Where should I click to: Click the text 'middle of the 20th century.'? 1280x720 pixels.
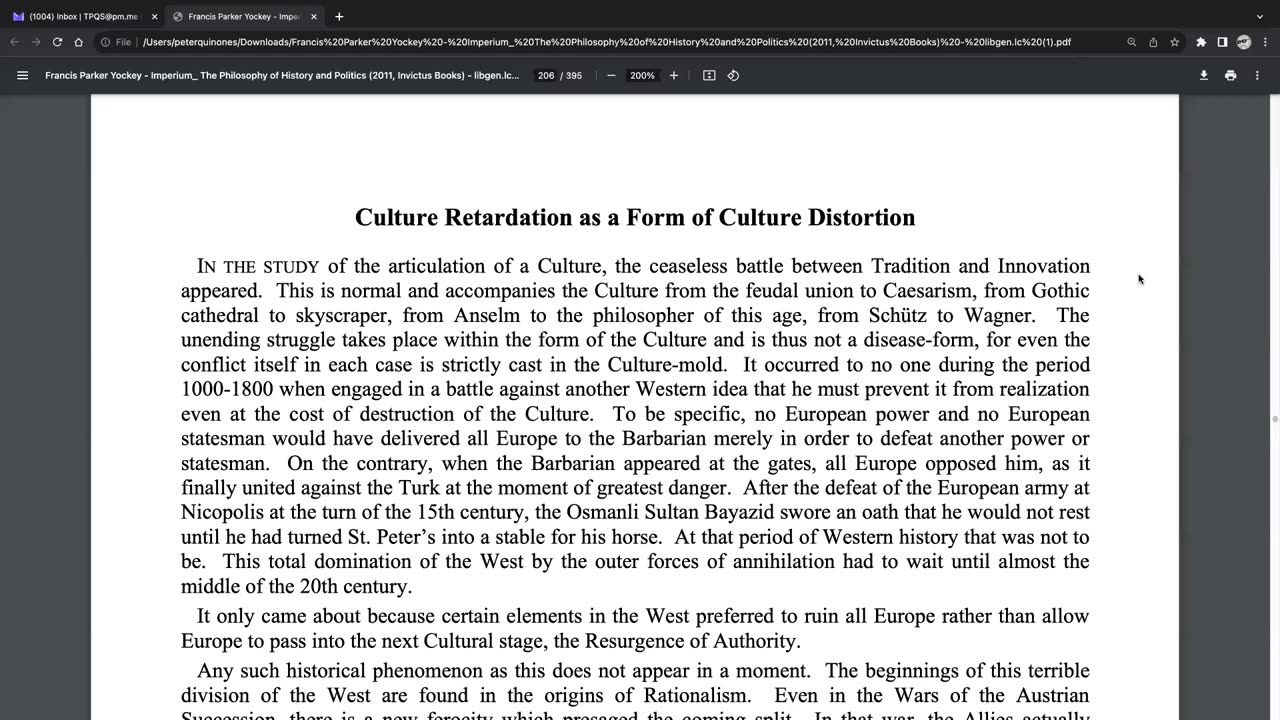coord(296,587)
